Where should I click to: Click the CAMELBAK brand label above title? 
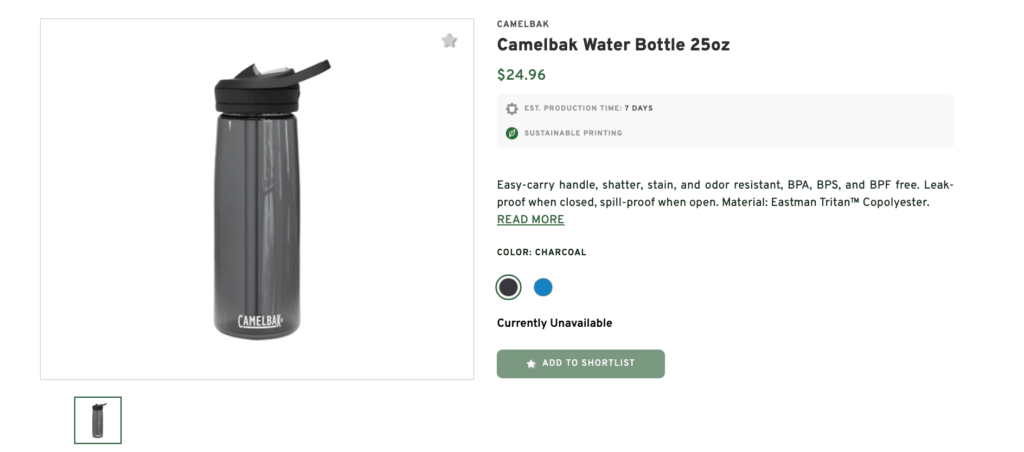pyautogui.click(x=523, y=24)
